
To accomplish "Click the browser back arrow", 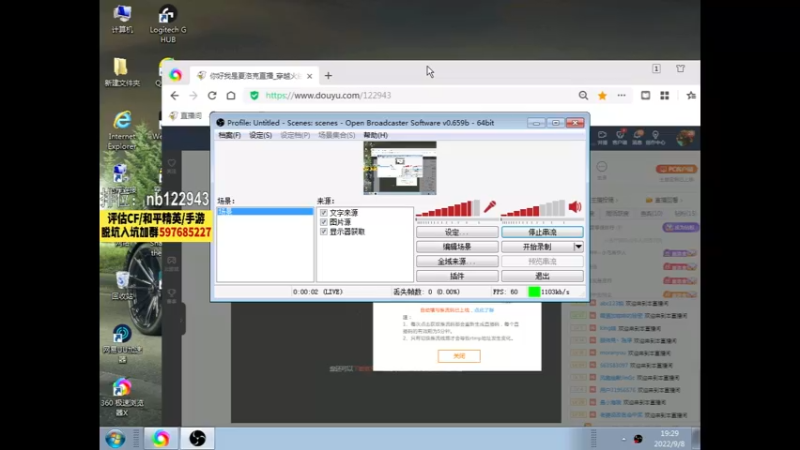I will (174, 95).
